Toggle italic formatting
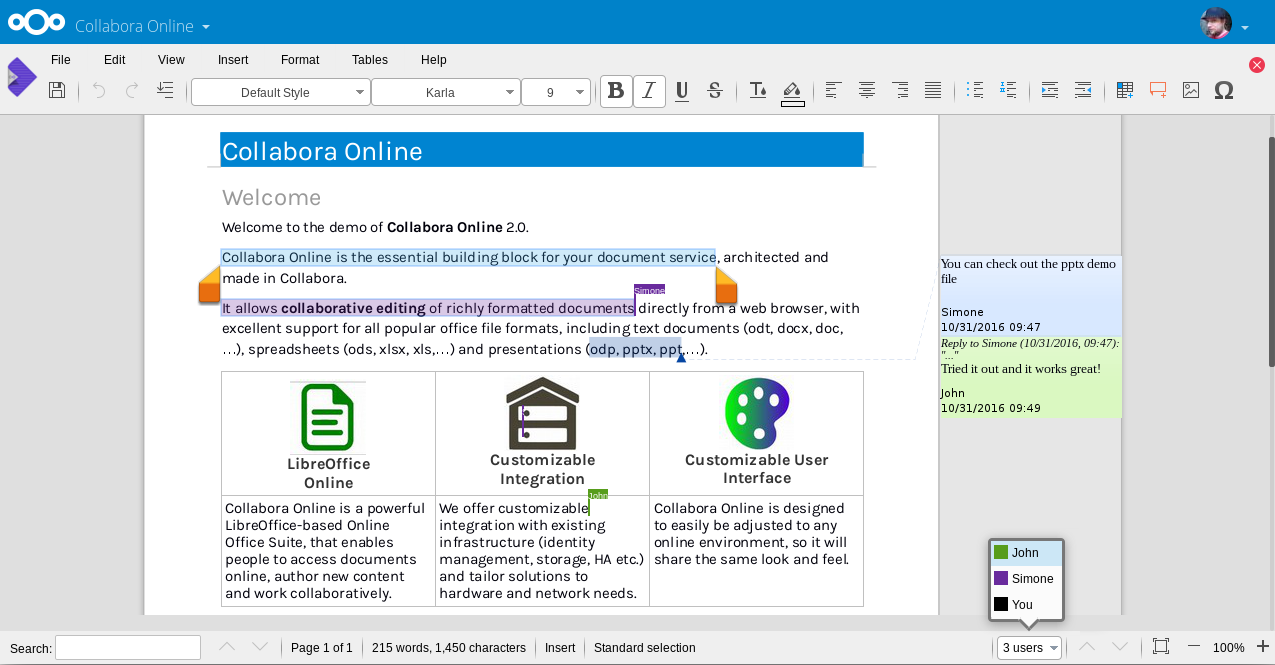 [648, 90]
